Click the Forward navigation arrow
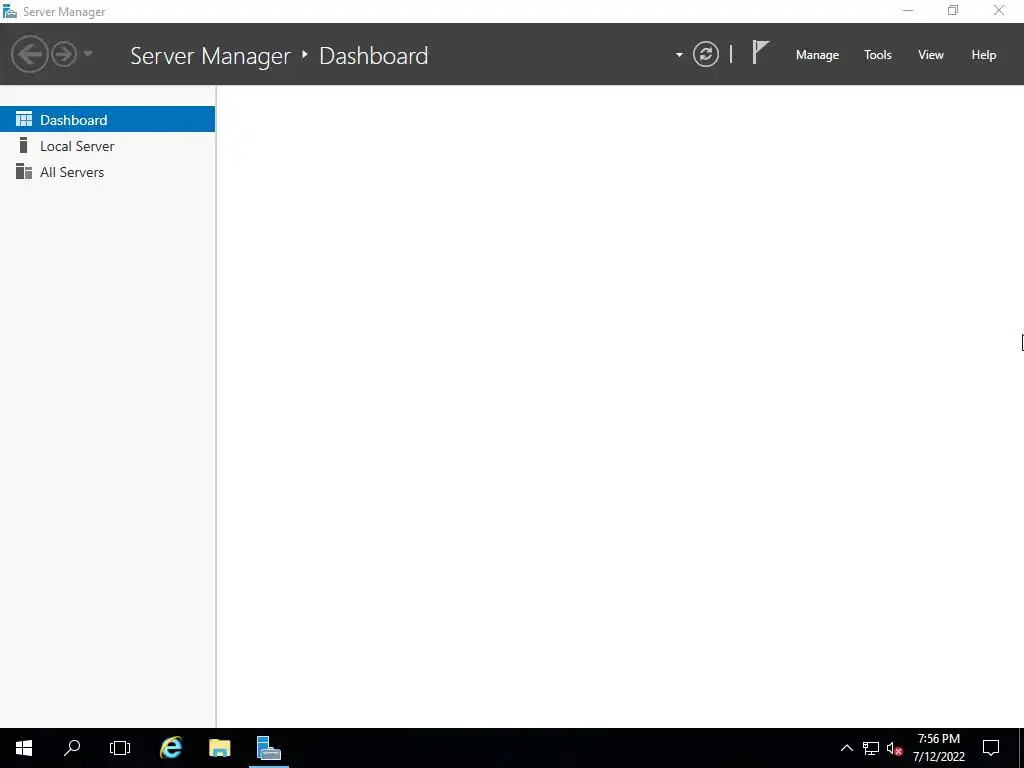Viewport: 1024px width, 768px height. click(64, 54)
